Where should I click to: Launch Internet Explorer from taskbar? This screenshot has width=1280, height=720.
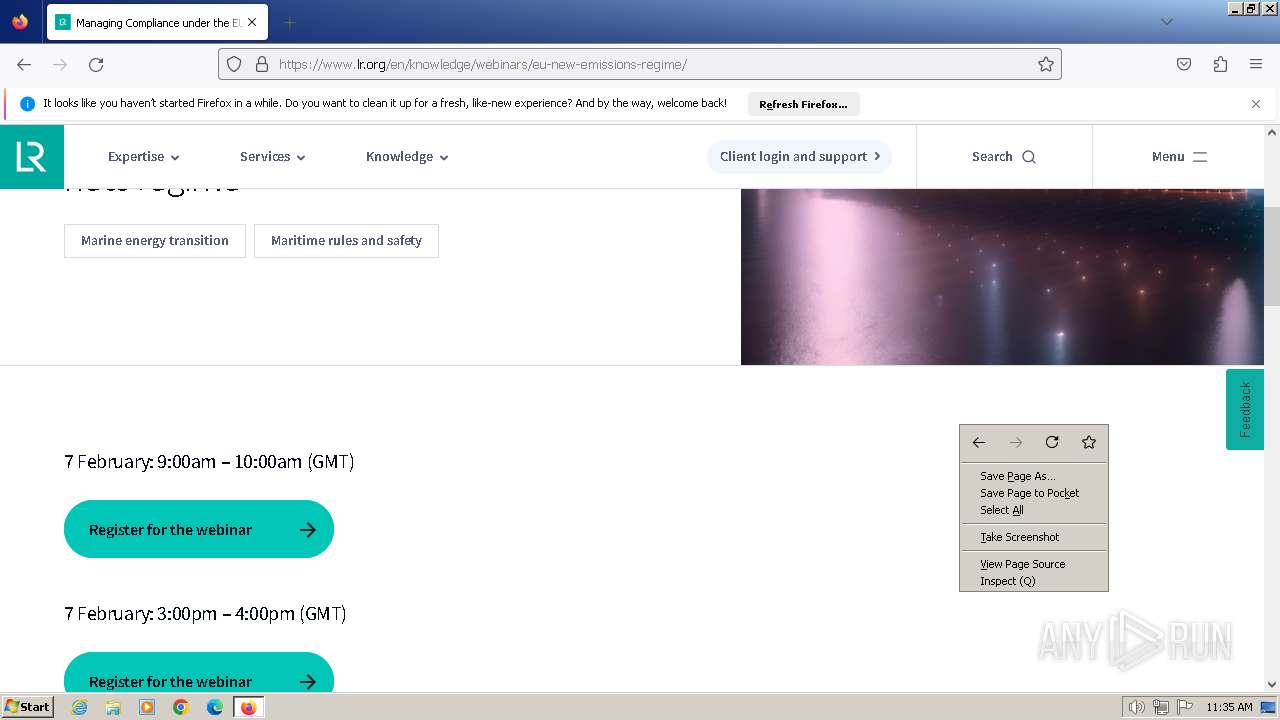coord(79,707)
